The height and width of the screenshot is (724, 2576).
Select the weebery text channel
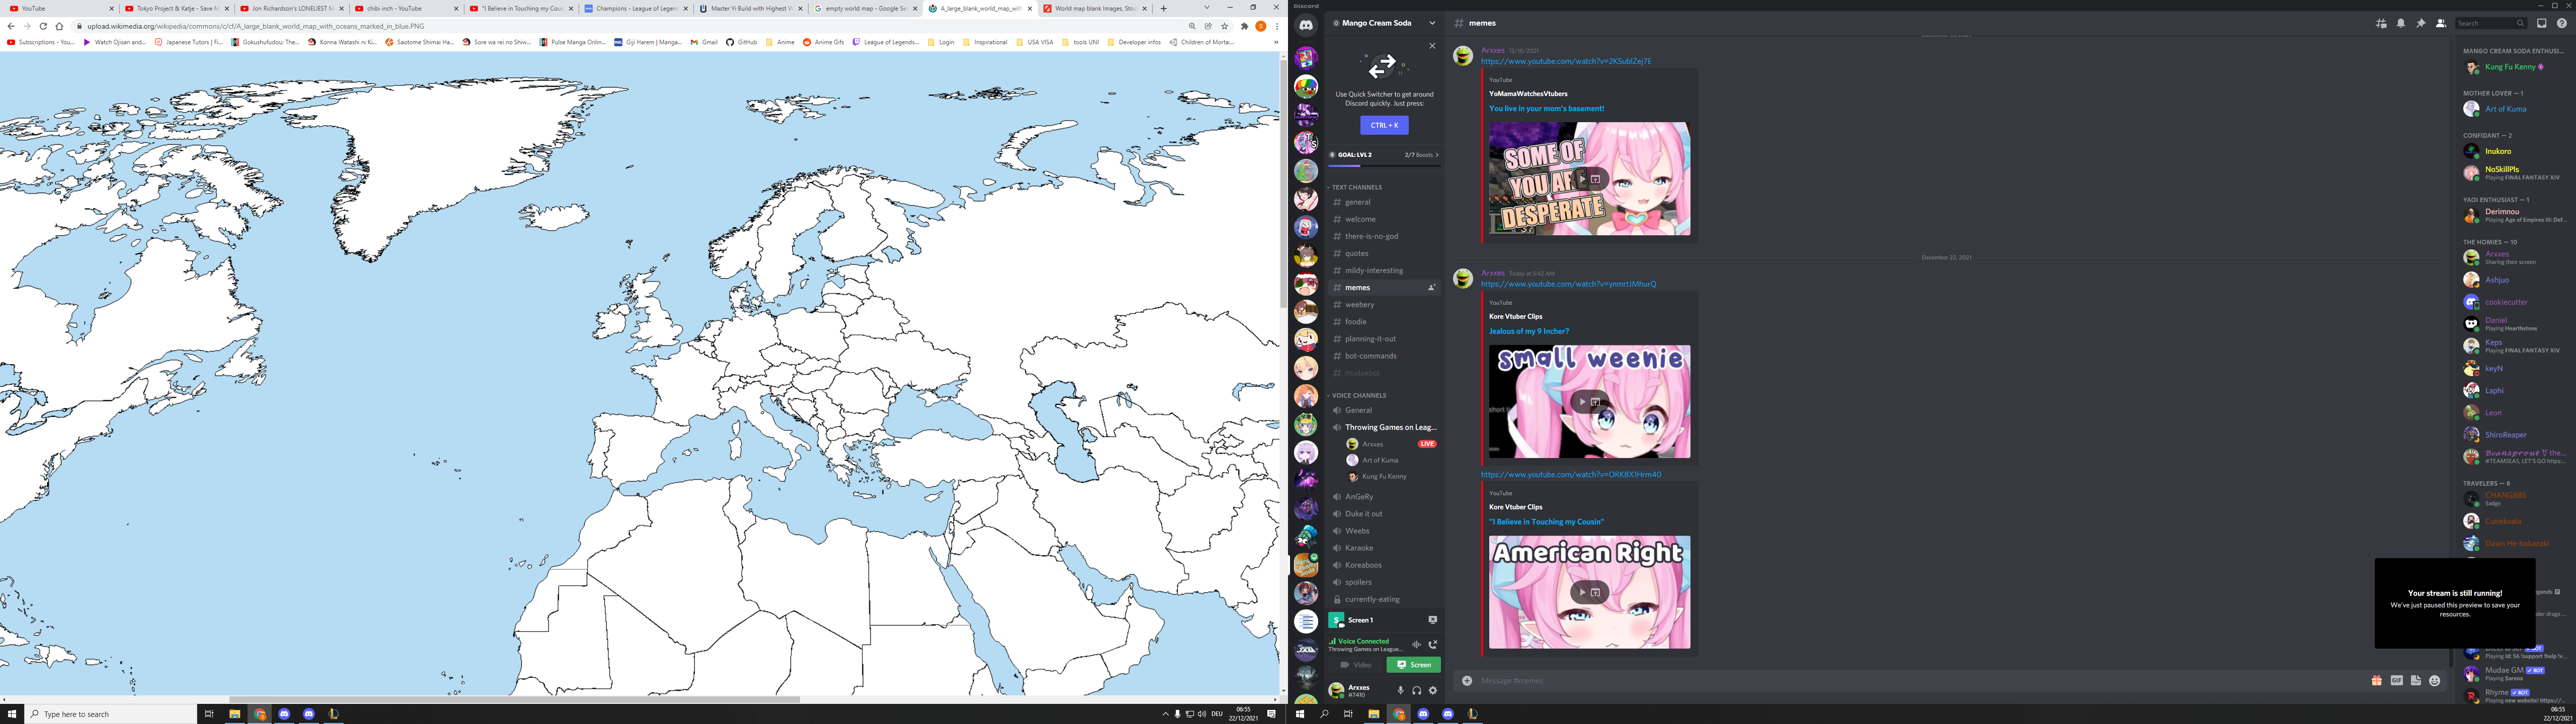1359,305
